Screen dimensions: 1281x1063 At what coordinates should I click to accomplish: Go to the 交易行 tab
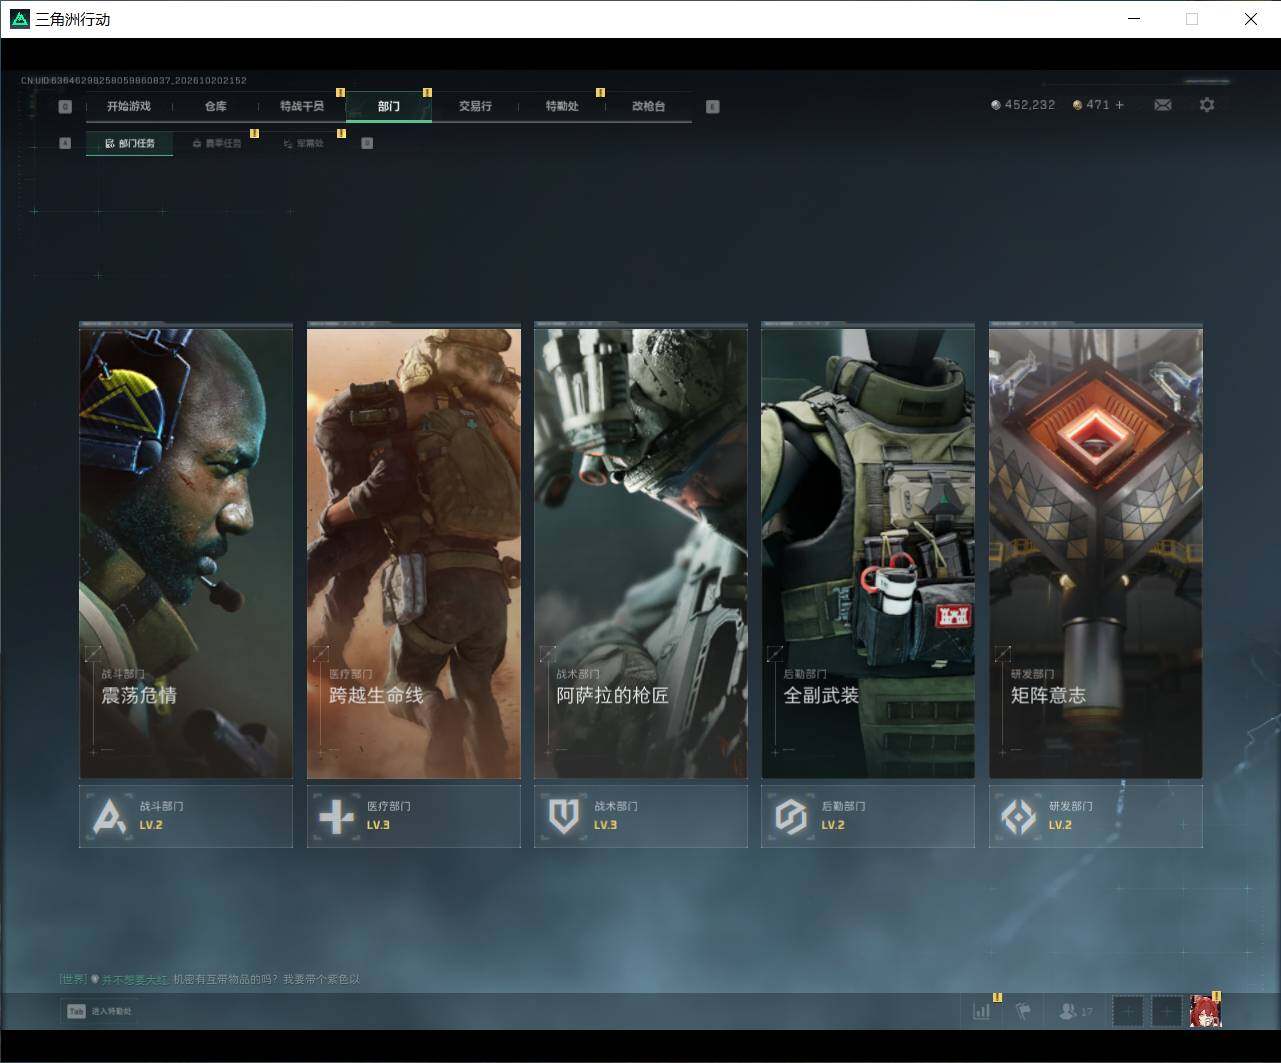click(x=475, y=106)
